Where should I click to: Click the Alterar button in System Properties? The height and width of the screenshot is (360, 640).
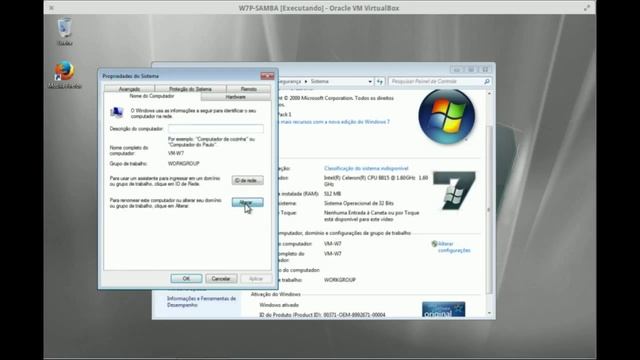[x=247, y=202]
